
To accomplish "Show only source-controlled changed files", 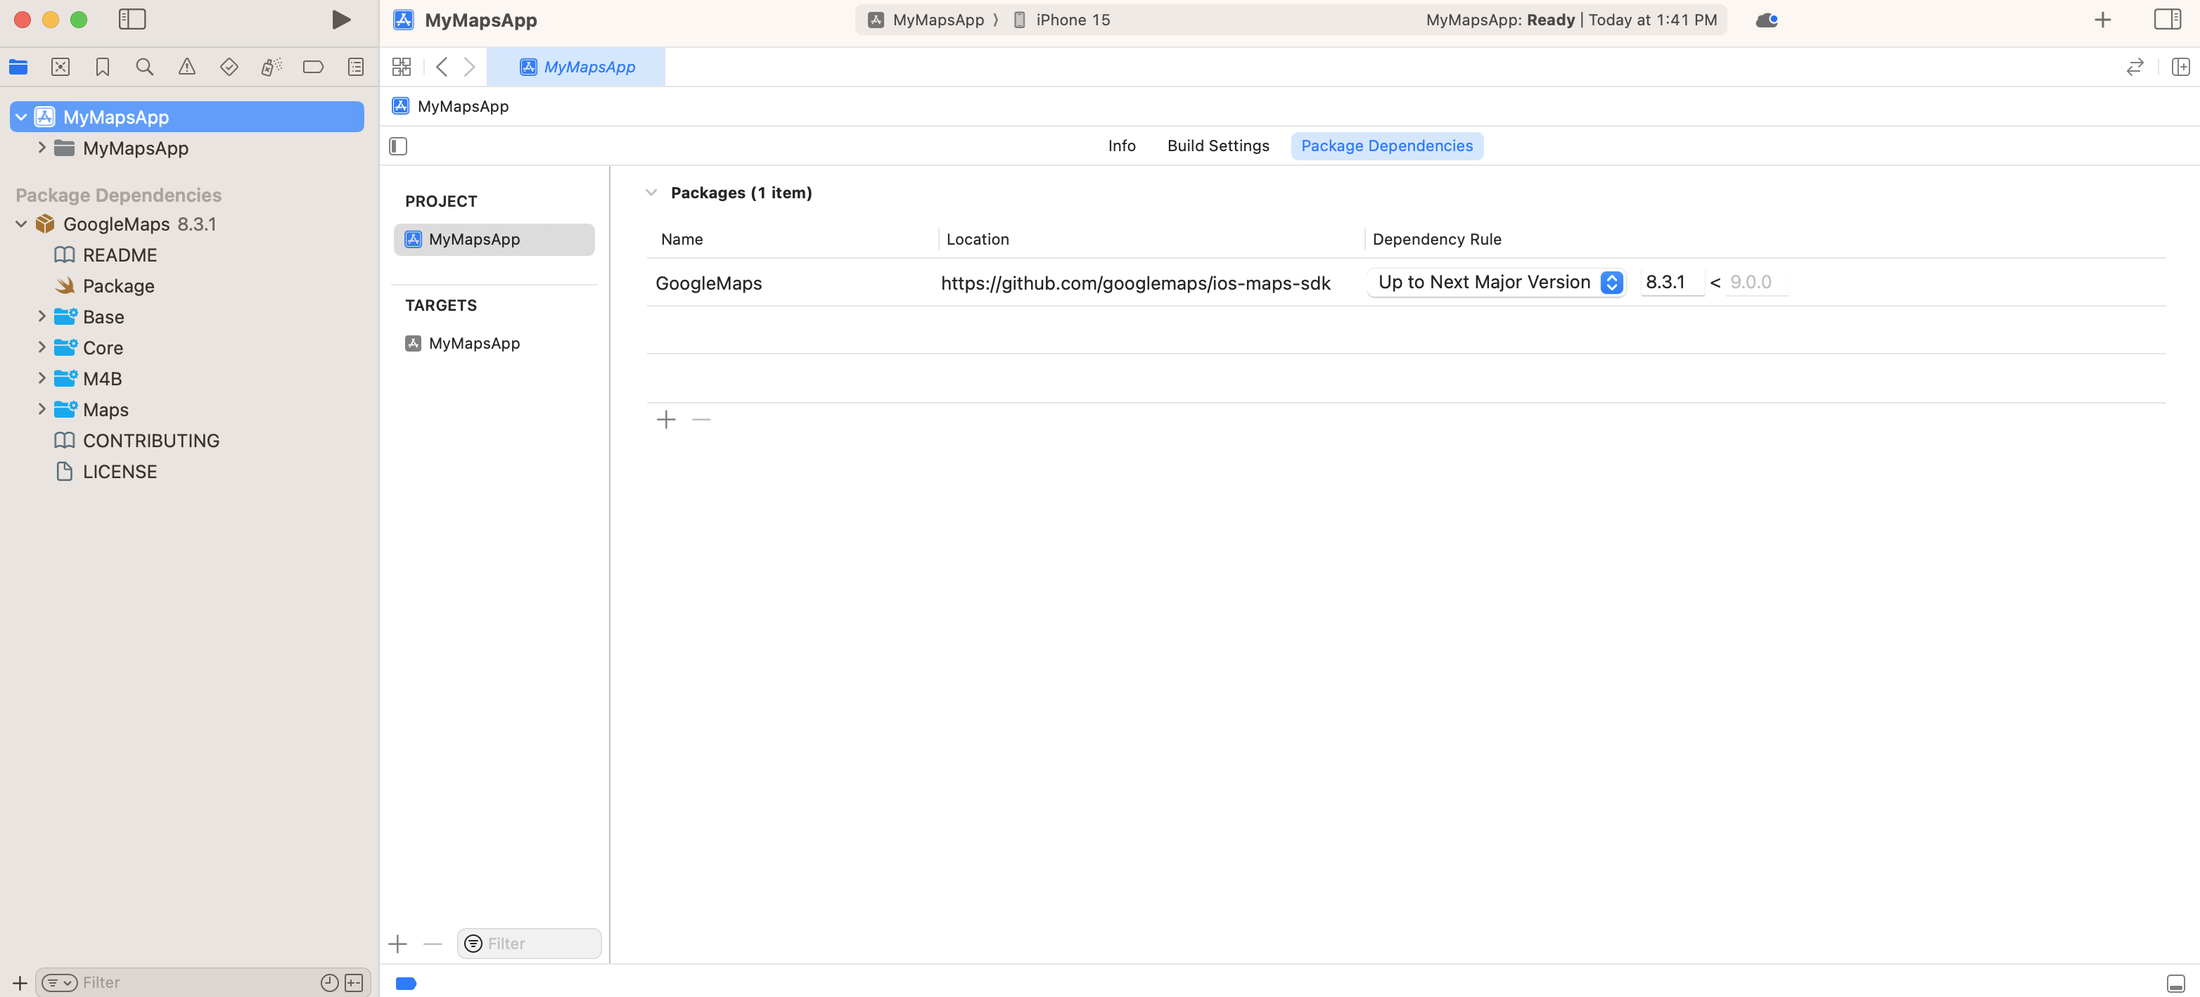I will click(x=354, y=983).
